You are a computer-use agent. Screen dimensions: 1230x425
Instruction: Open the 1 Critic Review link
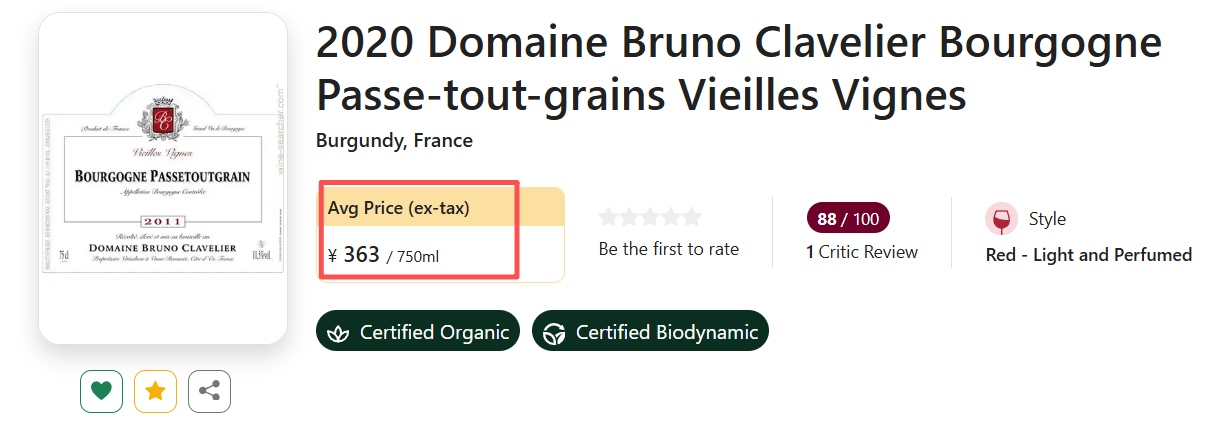pyautogui.click(x=862, y=252)
